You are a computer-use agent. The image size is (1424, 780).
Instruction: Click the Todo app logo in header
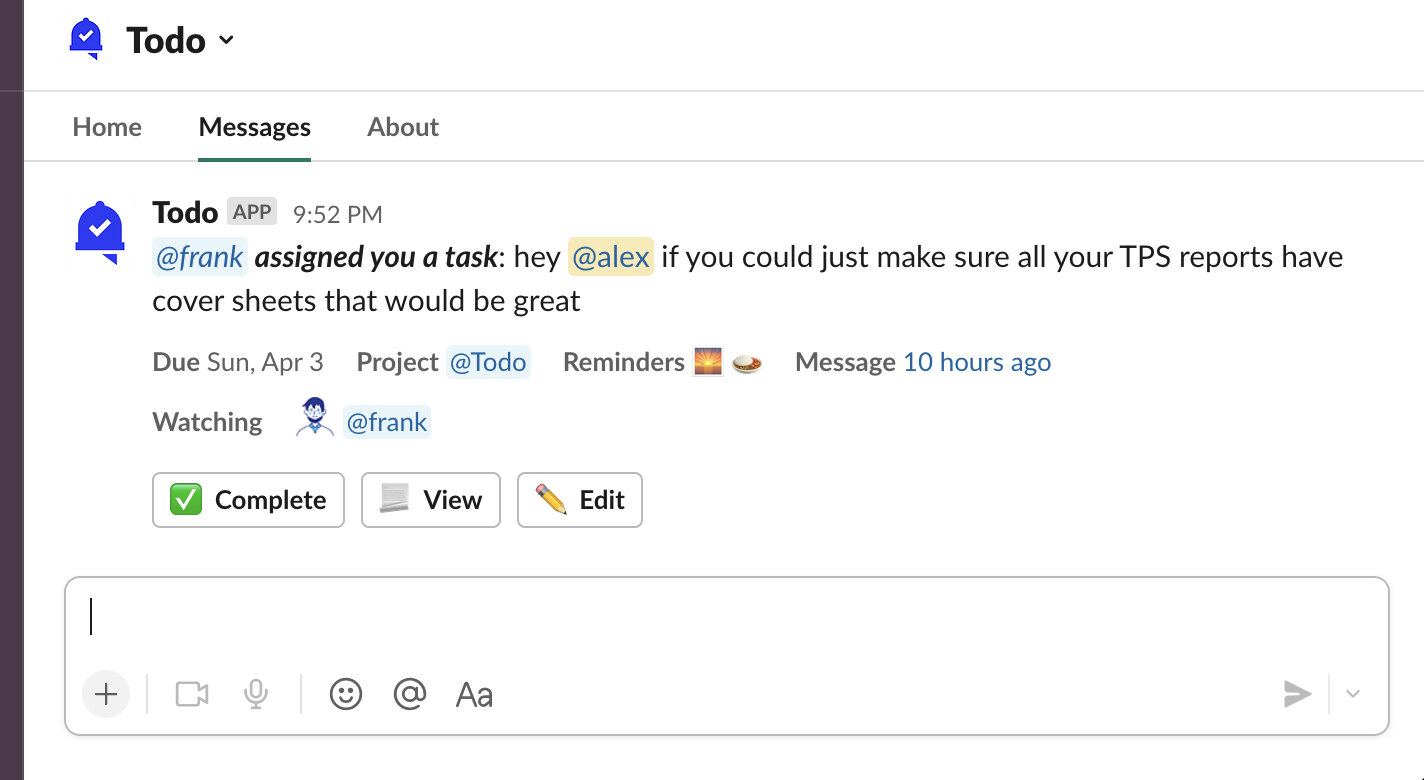pos(87,39)
